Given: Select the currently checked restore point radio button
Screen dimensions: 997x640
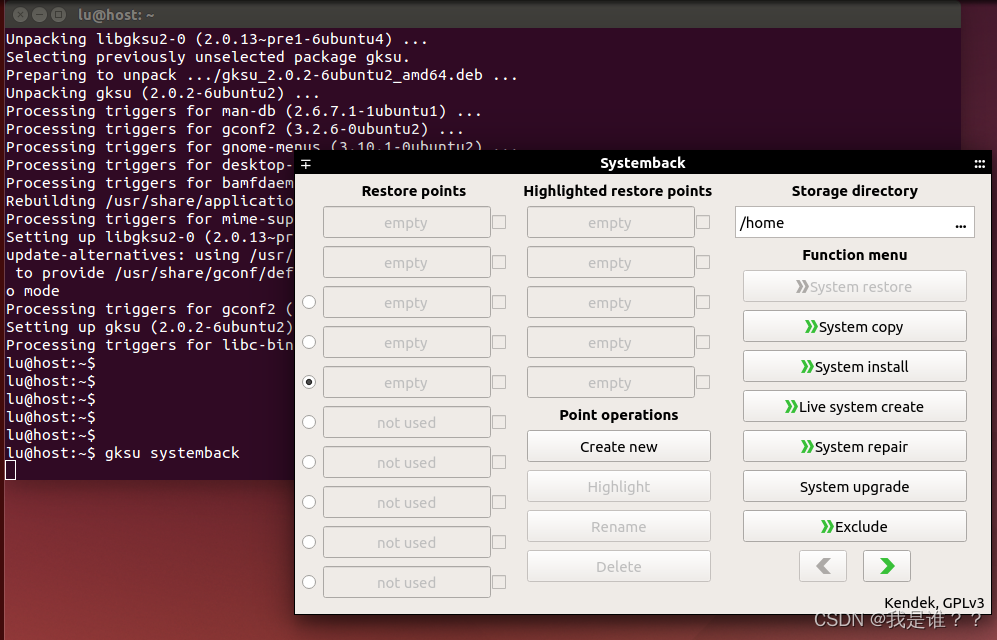Looking at the screenshot, I should 309,382.
